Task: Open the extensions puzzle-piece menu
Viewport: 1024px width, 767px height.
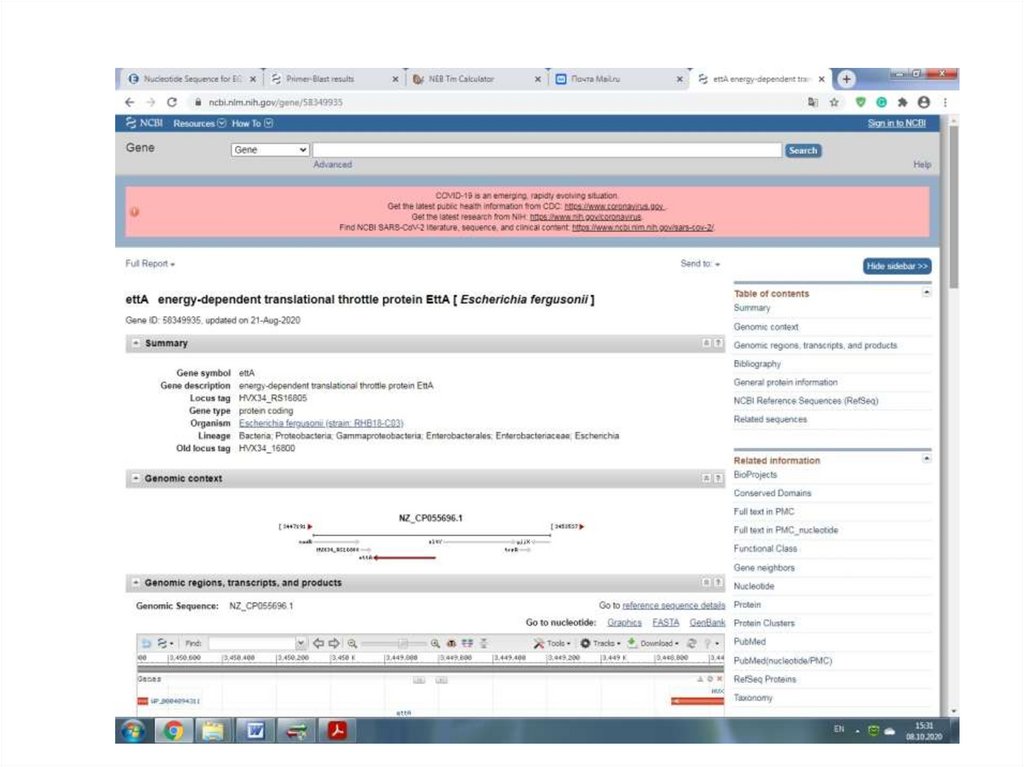Action: pos(903,102)
